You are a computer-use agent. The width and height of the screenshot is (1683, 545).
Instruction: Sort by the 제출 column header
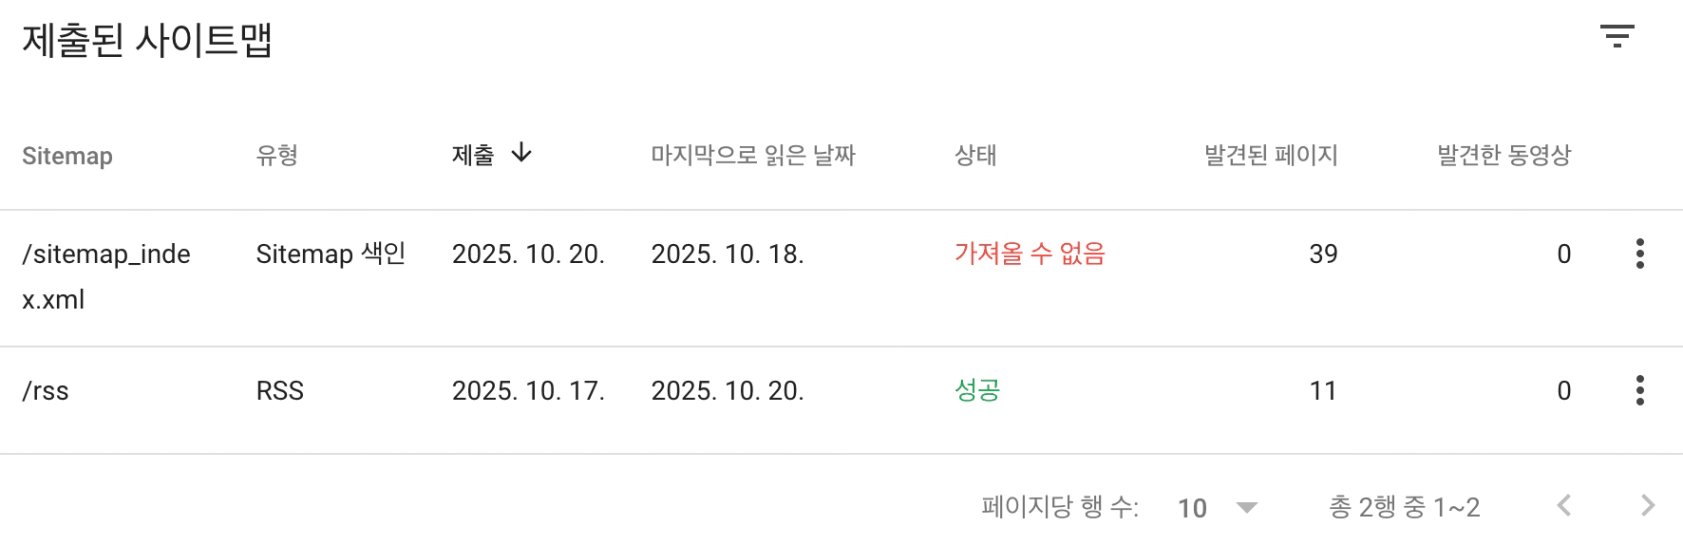(x=473, y=156)
